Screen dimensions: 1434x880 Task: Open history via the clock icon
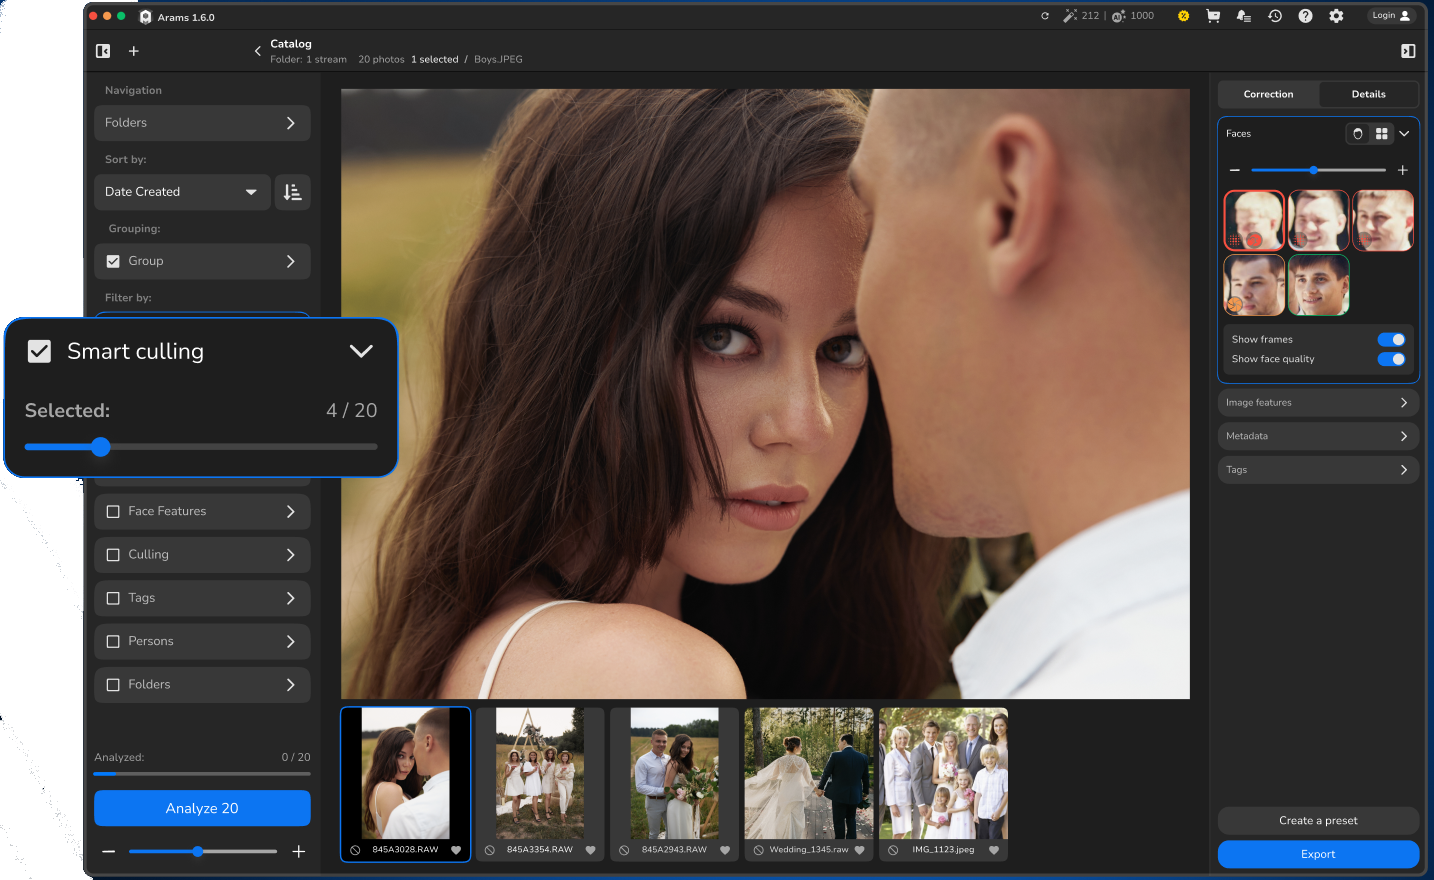pos(1275,16)
